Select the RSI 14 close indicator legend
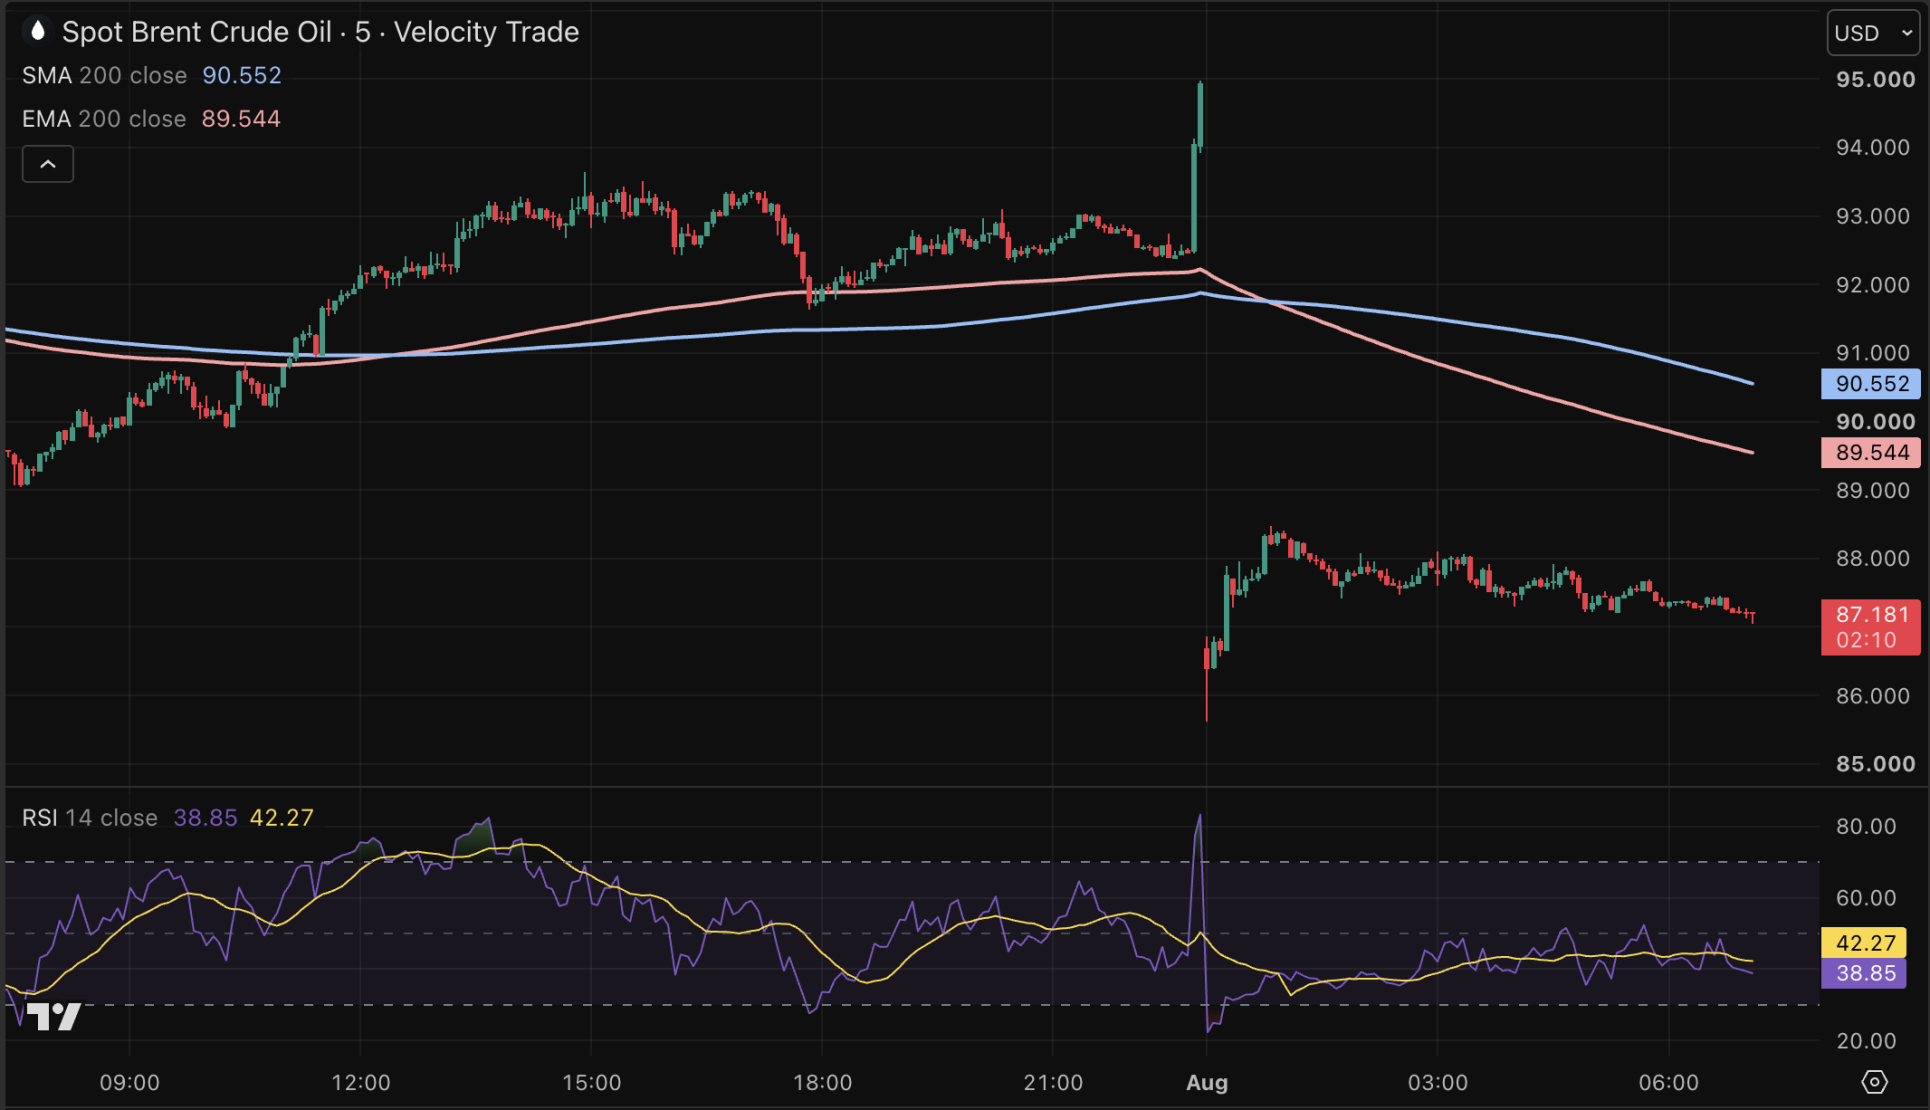Viewport: 1930px width, 1110px height. 90,818
